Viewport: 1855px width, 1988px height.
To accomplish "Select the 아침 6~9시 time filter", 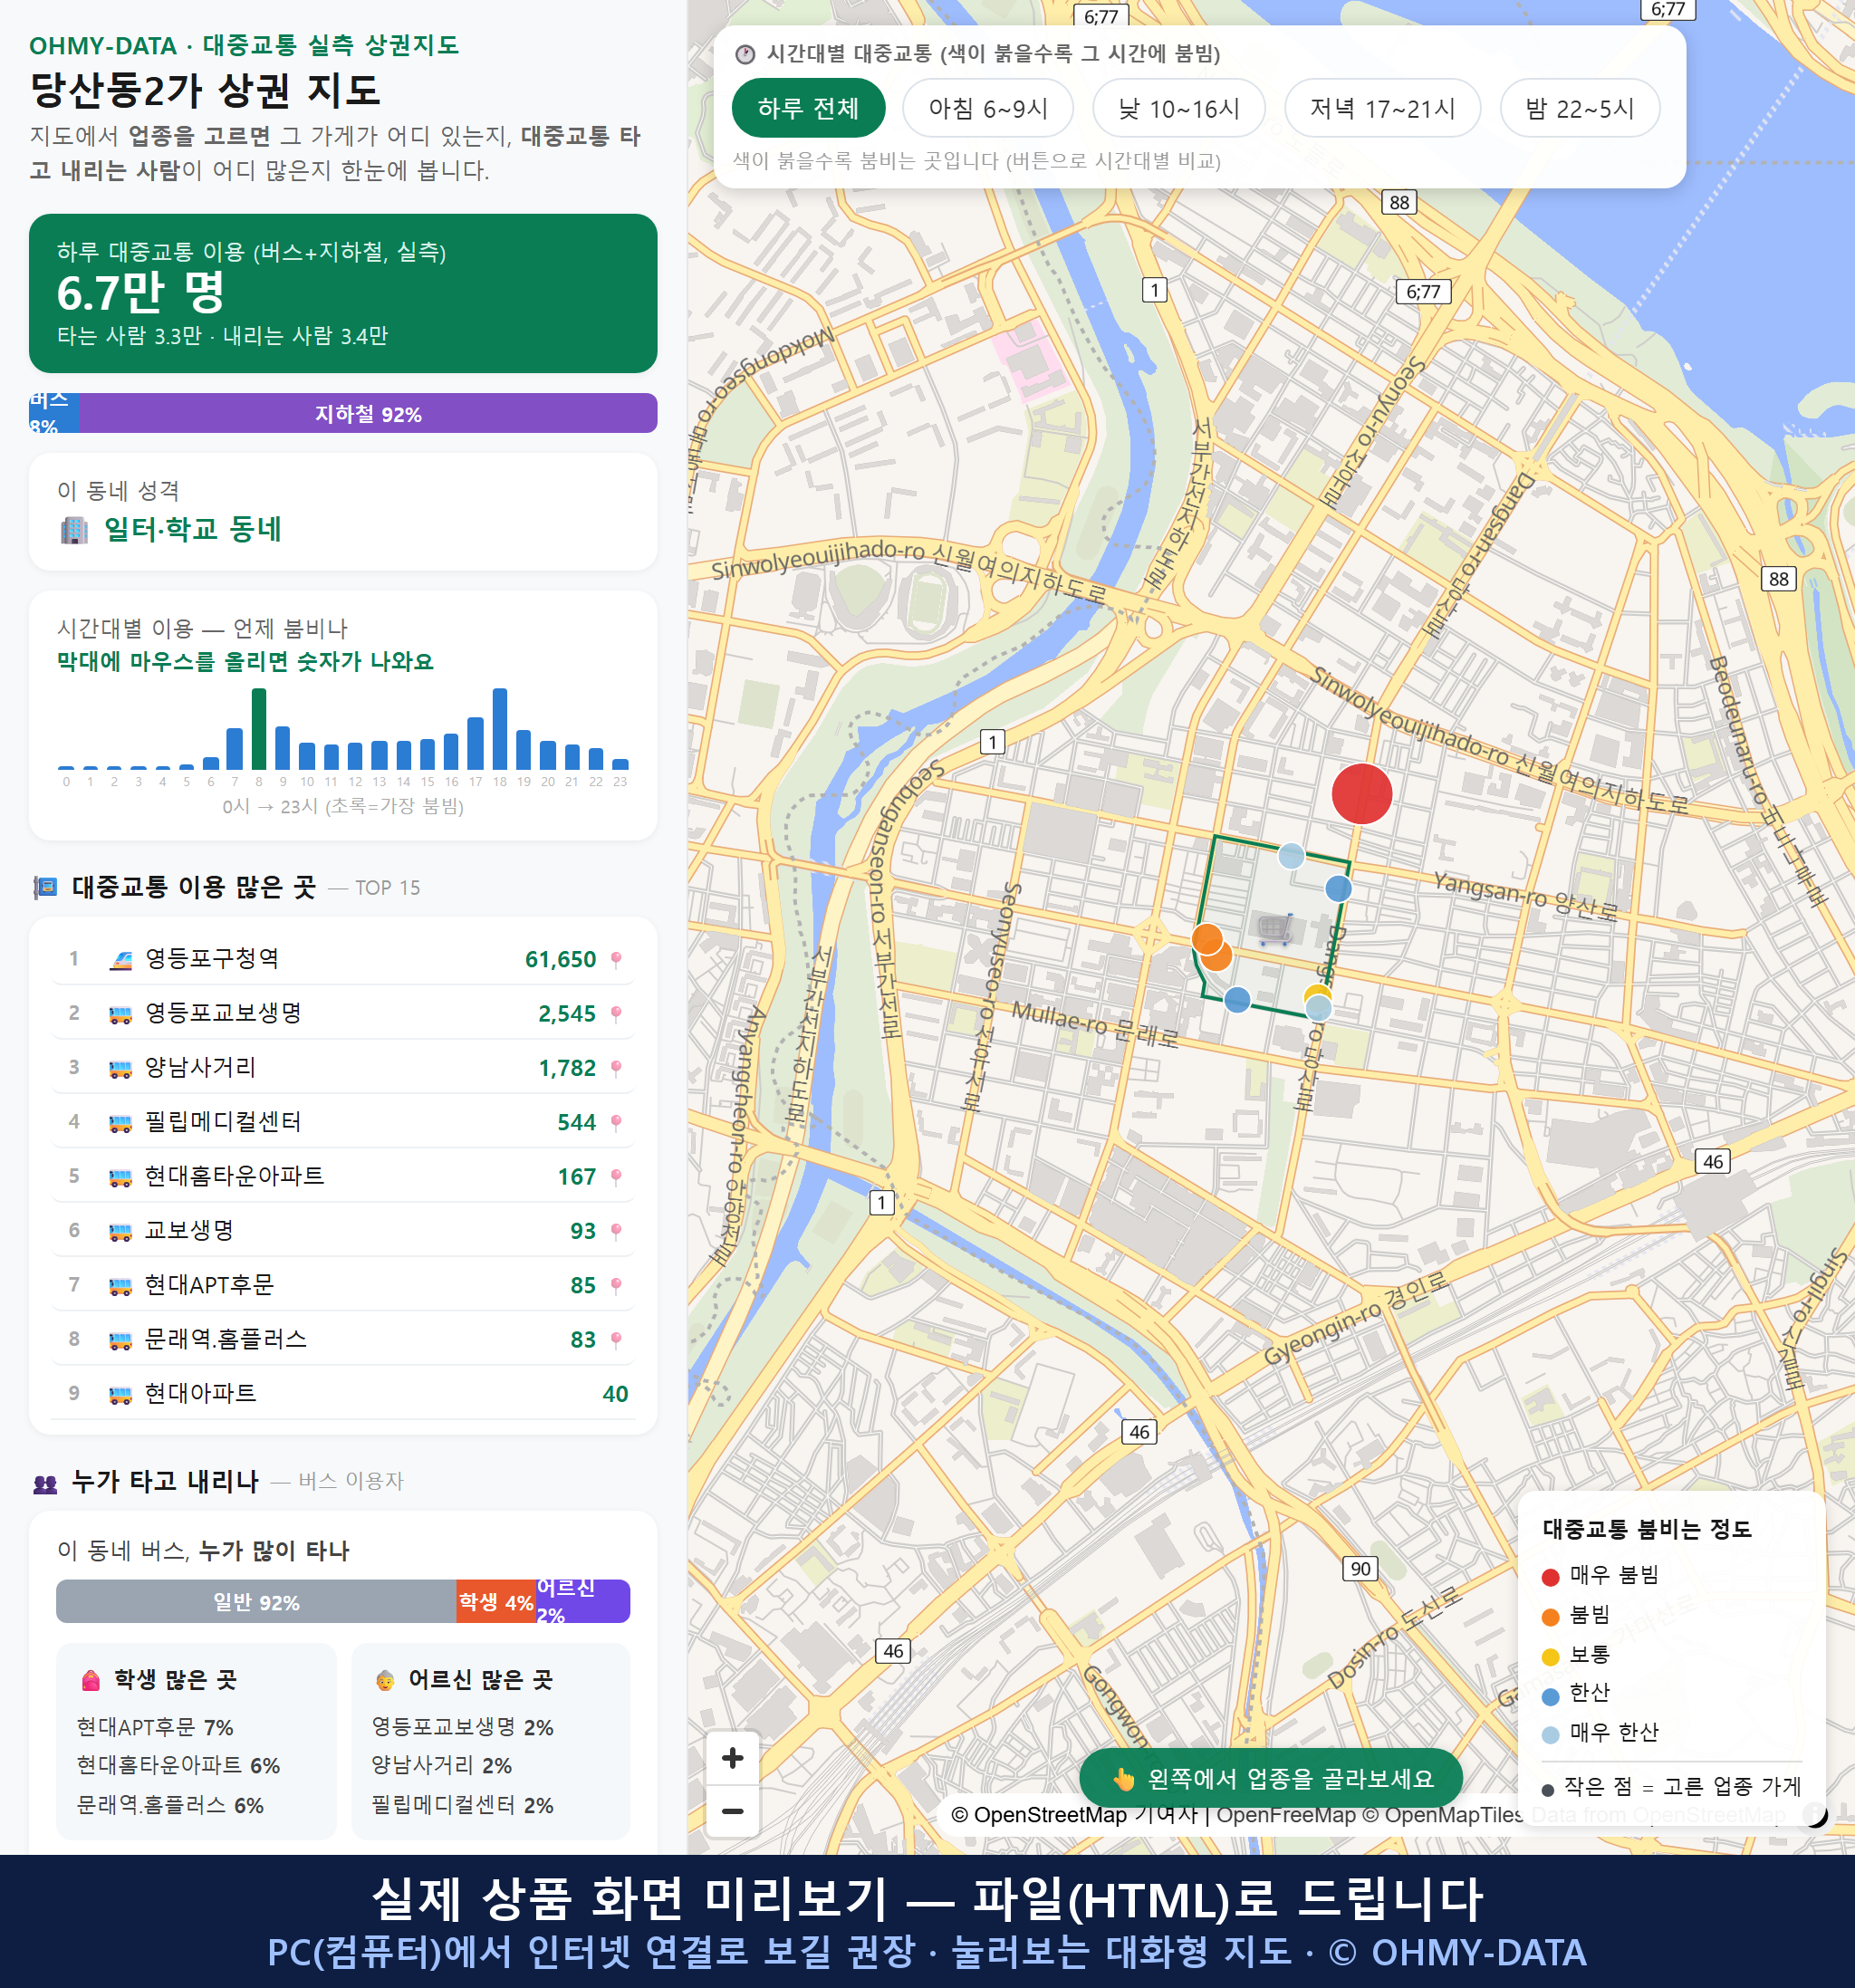I will point(988,108).
